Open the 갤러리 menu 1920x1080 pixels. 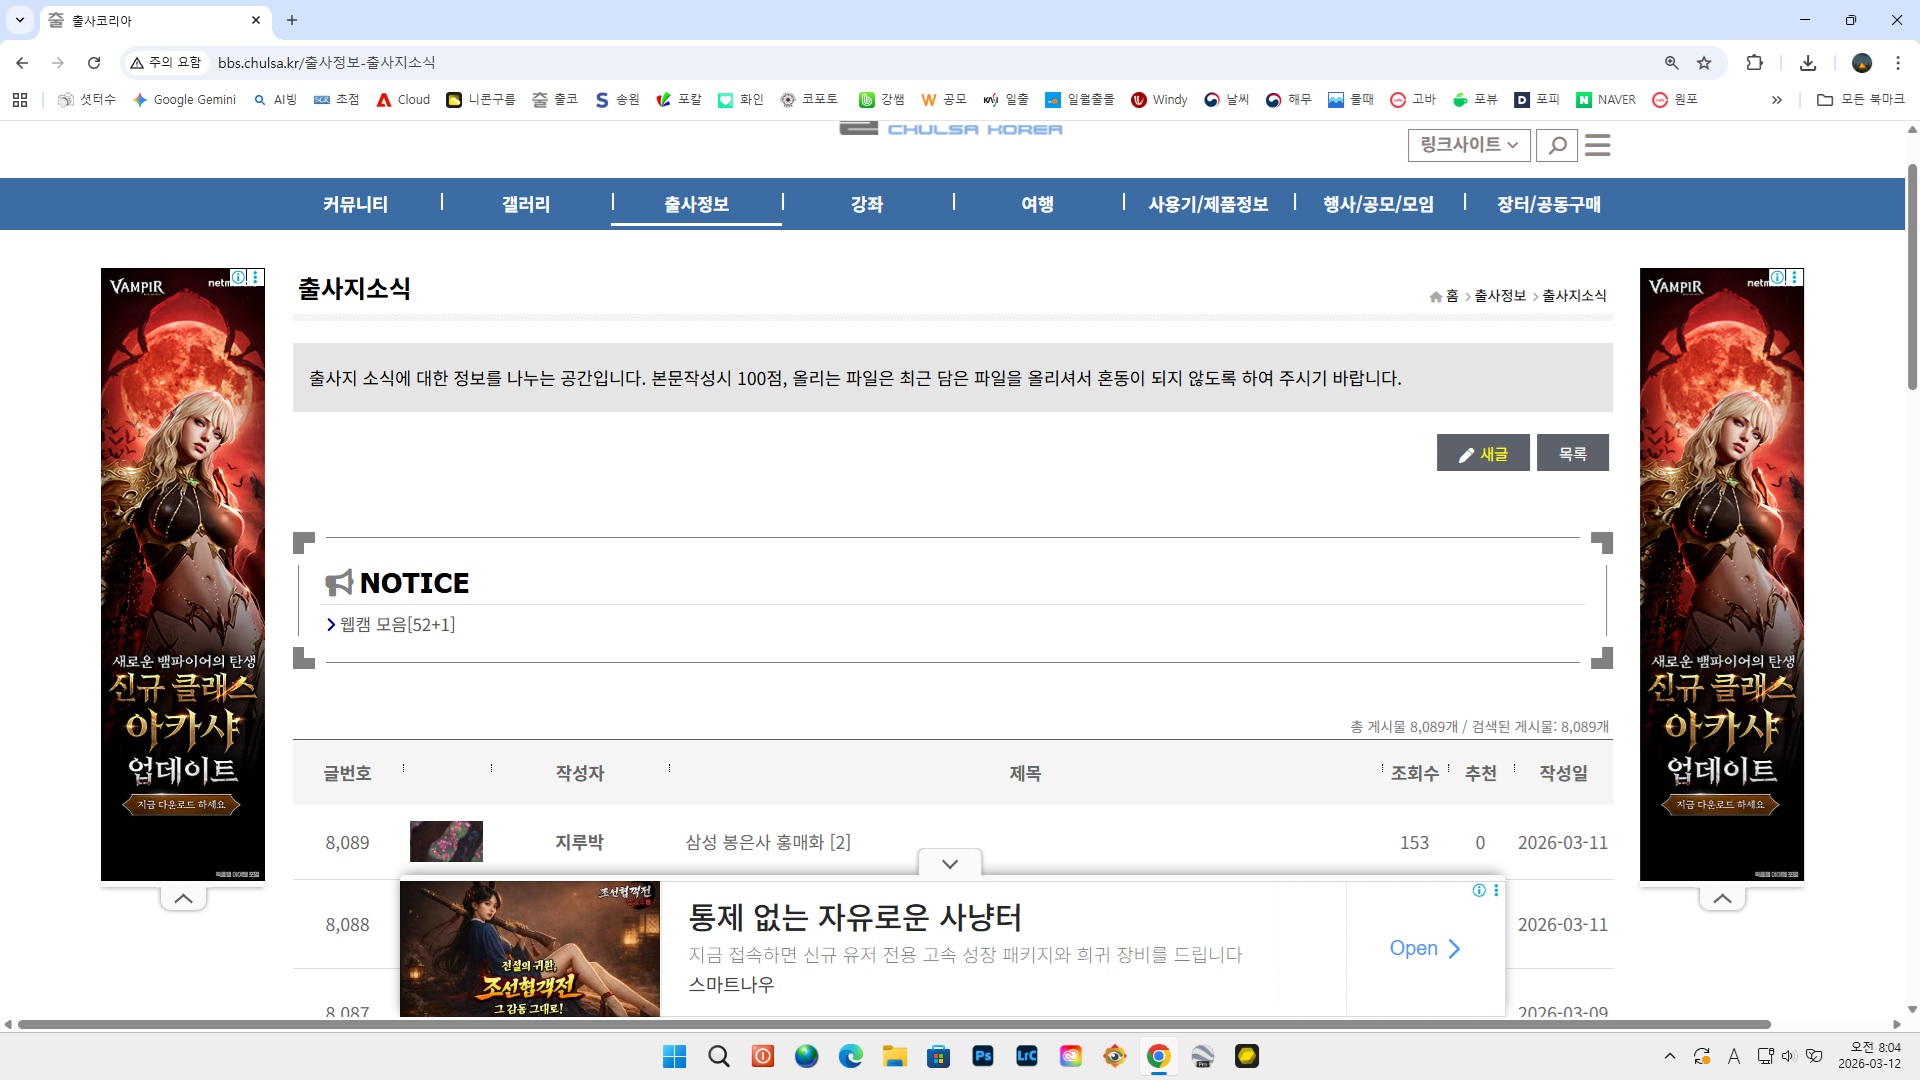click(x=526, y=204)
